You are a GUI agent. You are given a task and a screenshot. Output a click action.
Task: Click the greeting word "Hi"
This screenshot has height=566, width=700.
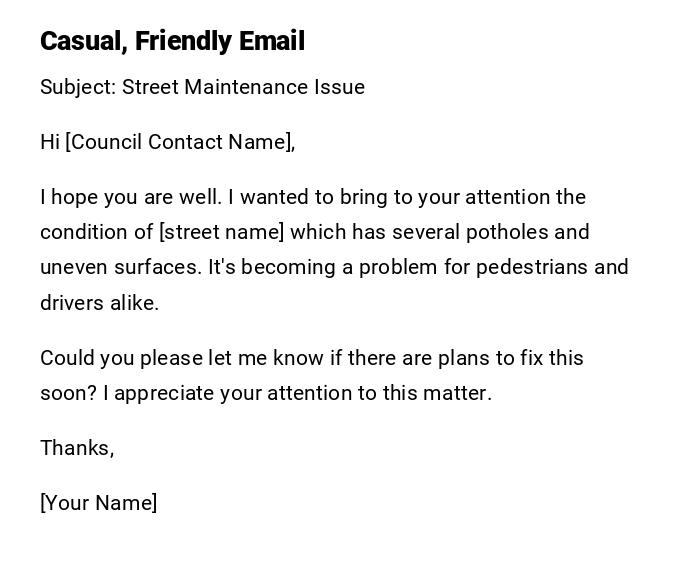coord(50,142)
